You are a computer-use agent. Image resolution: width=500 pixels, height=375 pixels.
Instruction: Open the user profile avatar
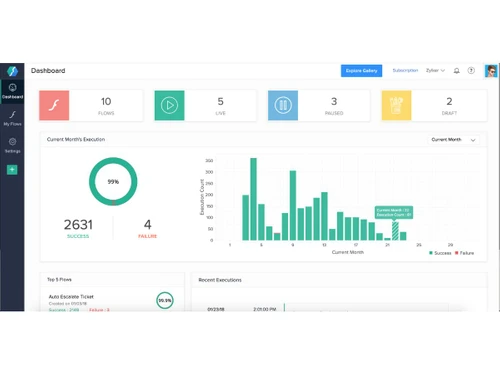click(x=491, y=71)
